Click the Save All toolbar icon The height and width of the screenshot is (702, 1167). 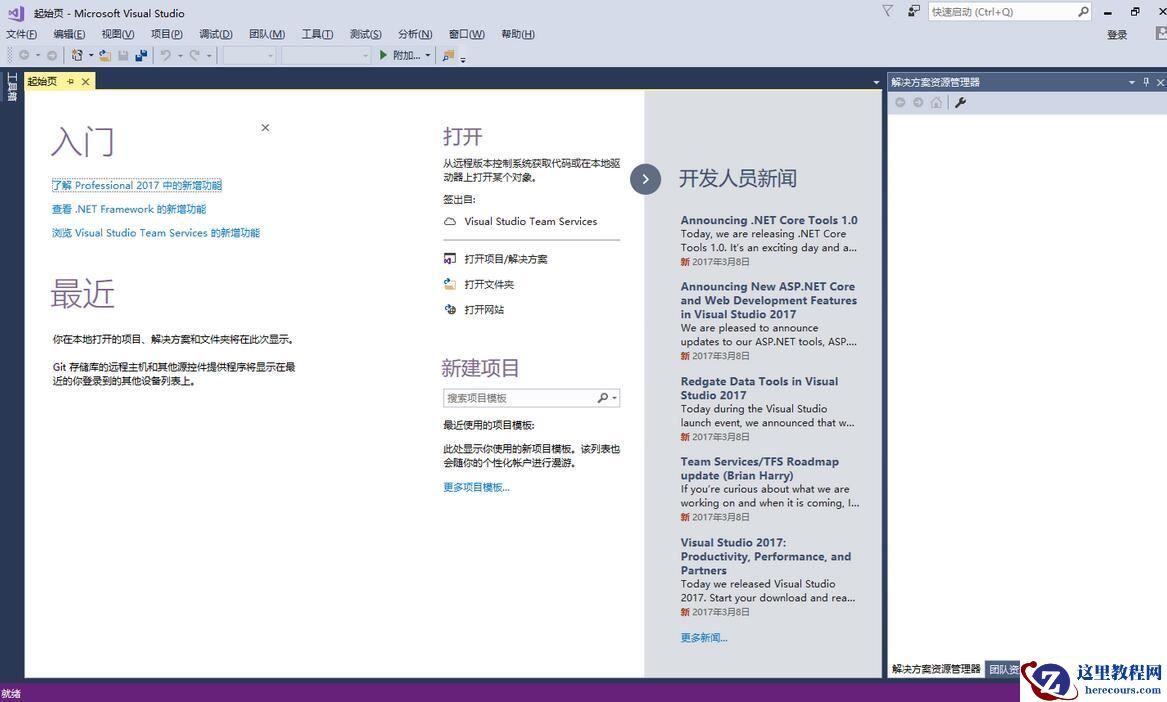141,55
